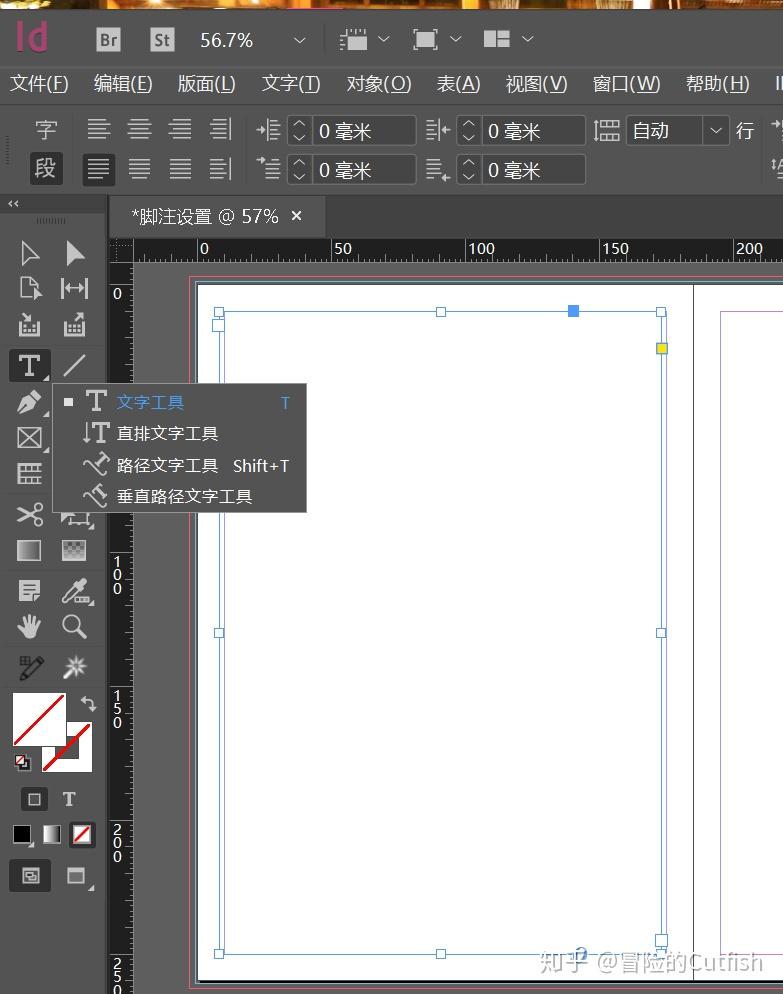This screenshot has height=994, width=783.
Task: Select the Direct Selection tool
Action: 75,254
